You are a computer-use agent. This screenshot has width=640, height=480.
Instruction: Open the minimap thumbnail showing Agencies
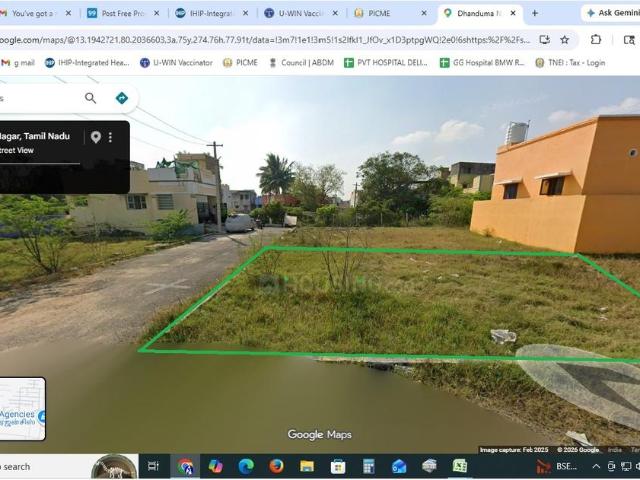(22, 409)
